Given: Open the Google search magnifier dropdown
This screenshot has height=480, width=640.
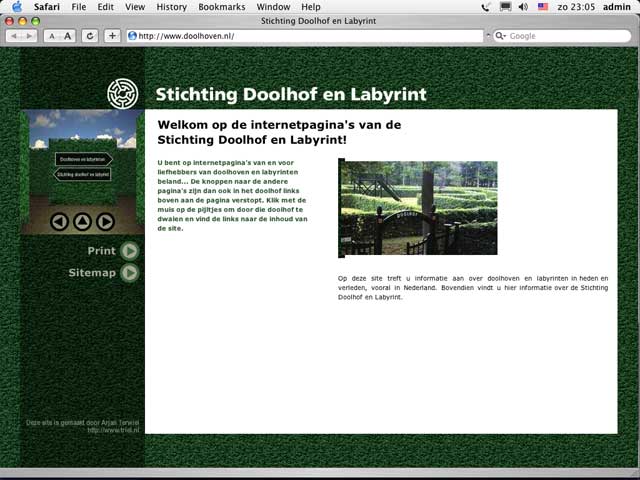Looking at the screenshot, I should pyautogui.click(x=502, y=36).
